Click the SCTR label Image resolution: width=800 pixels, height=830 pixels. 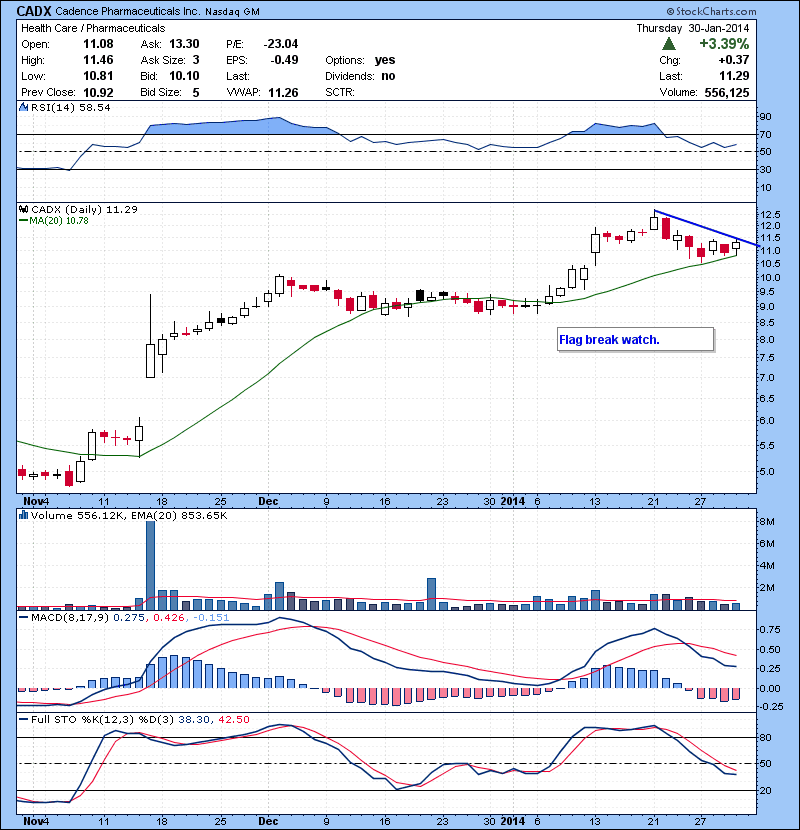pos(340,92)
